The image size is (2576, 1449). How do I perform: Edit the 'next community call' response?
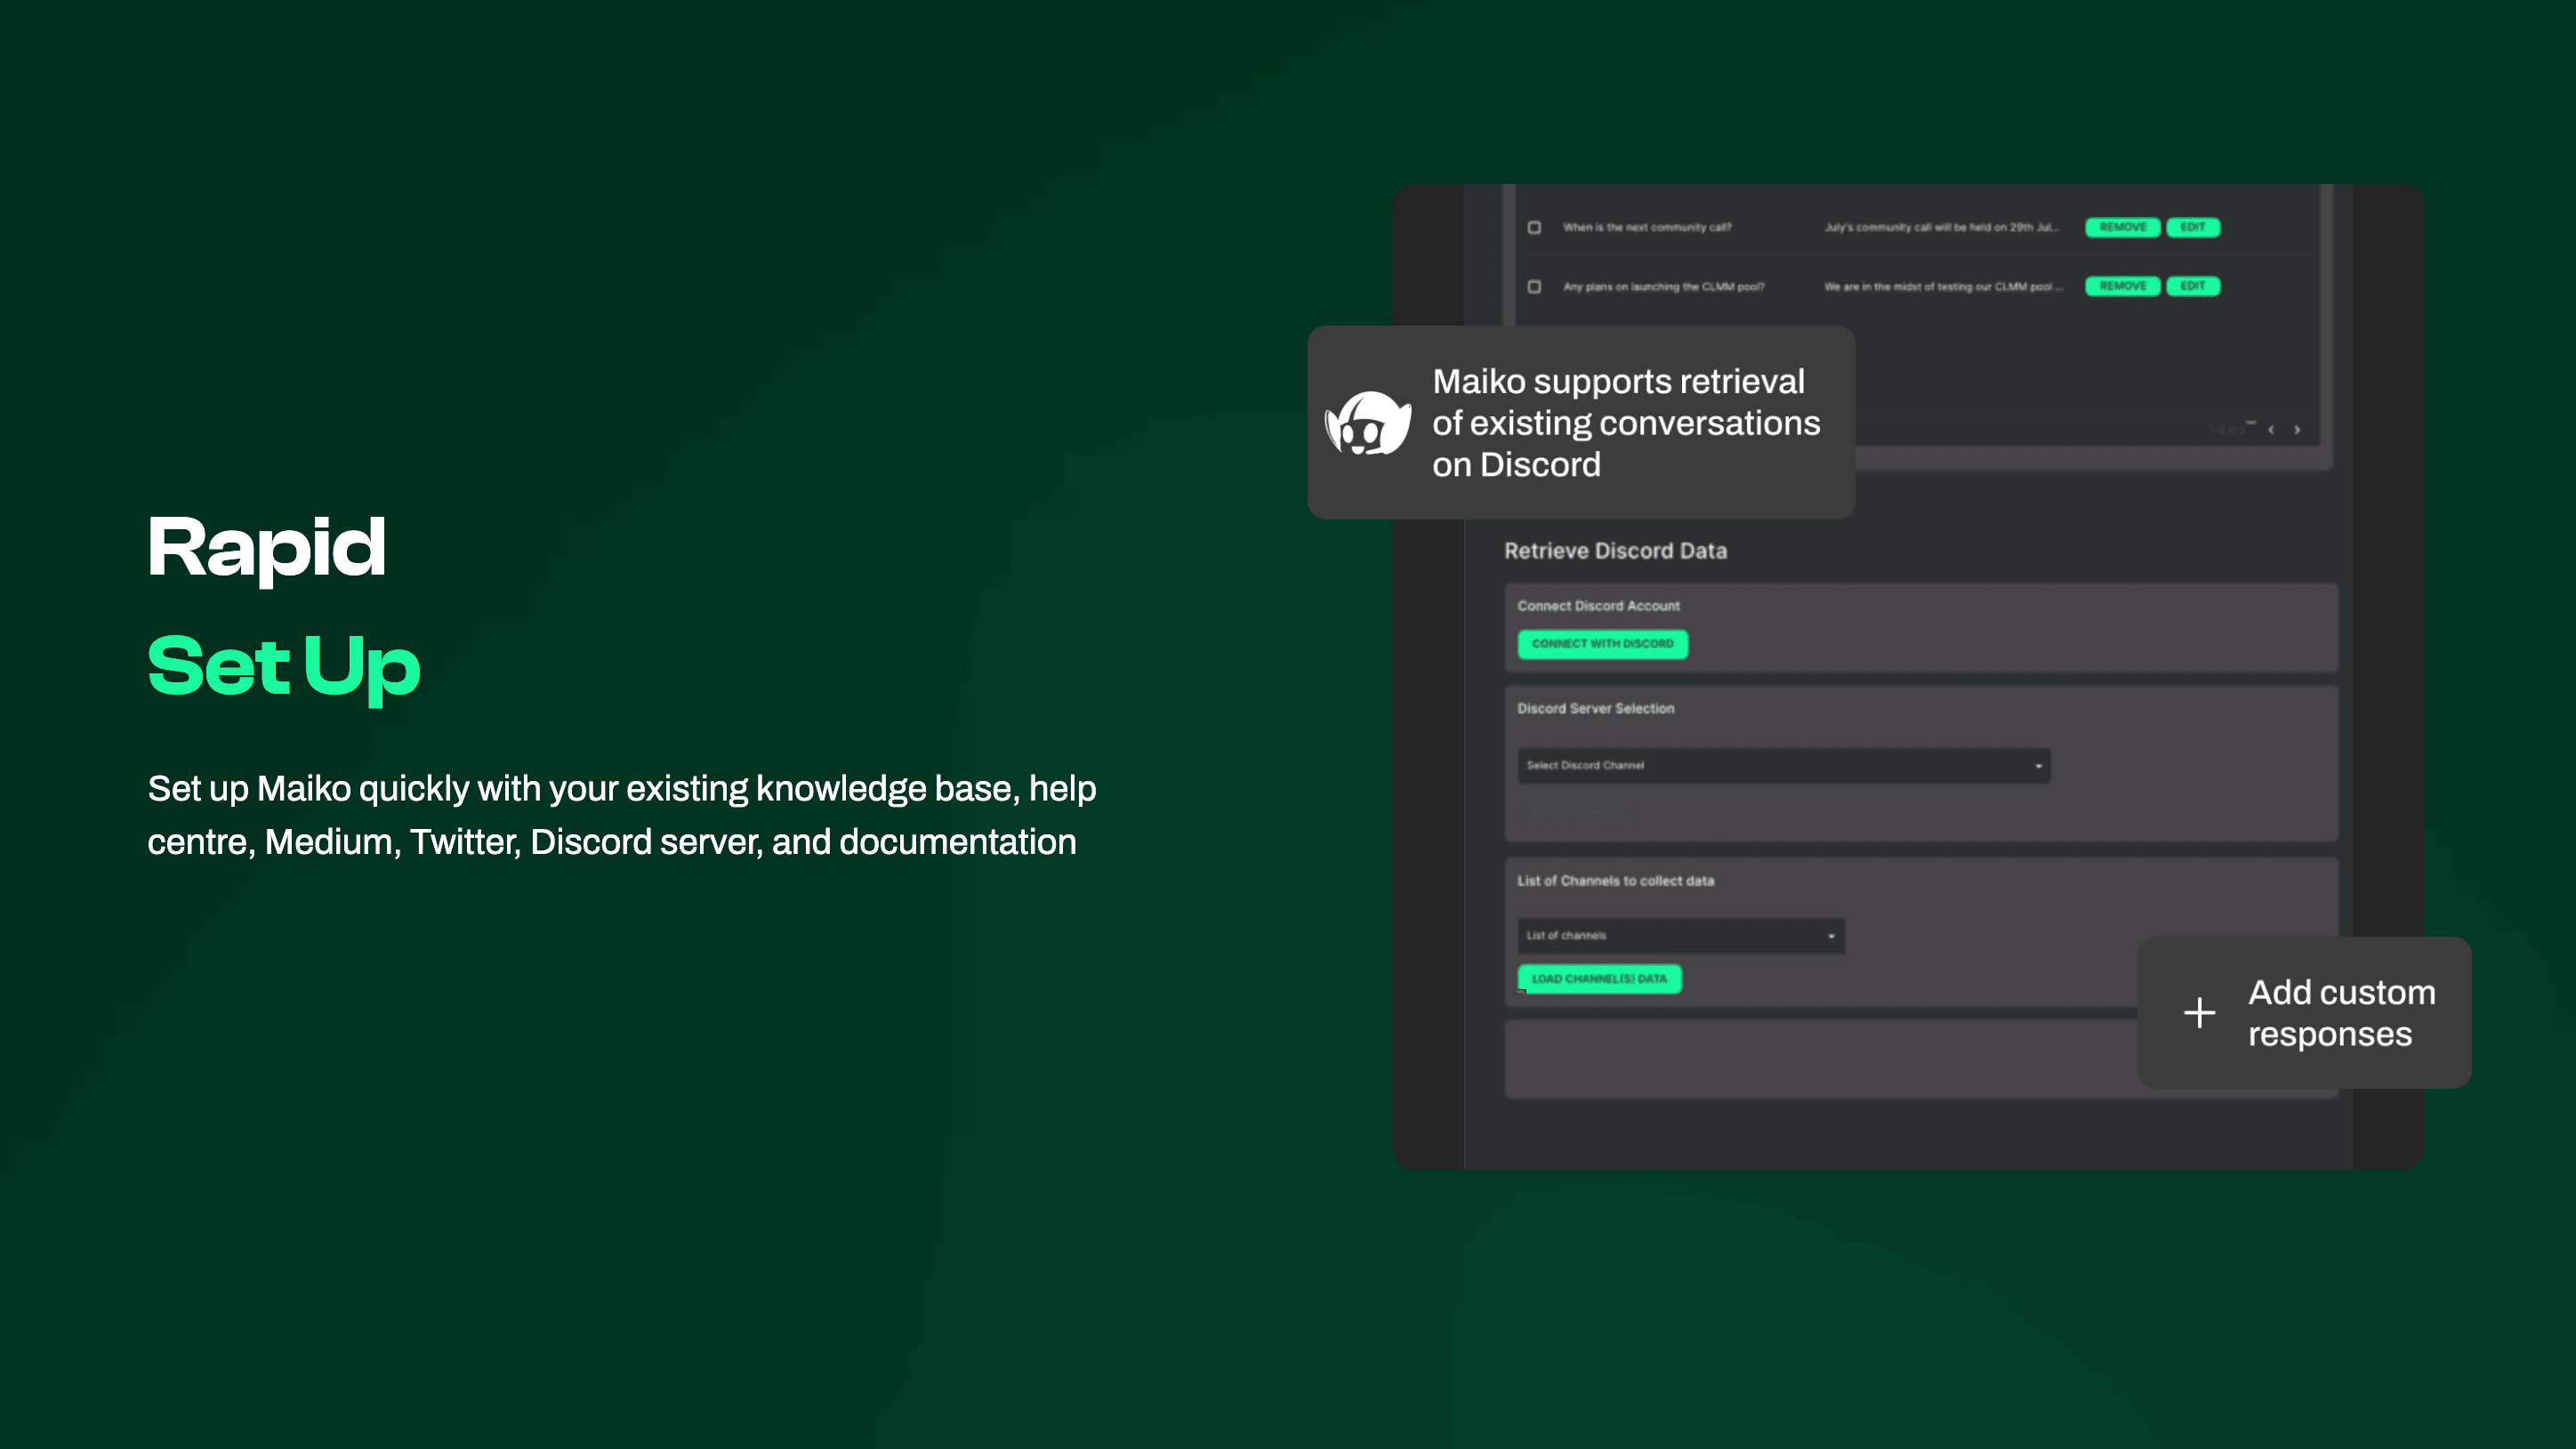point(2192,227)
